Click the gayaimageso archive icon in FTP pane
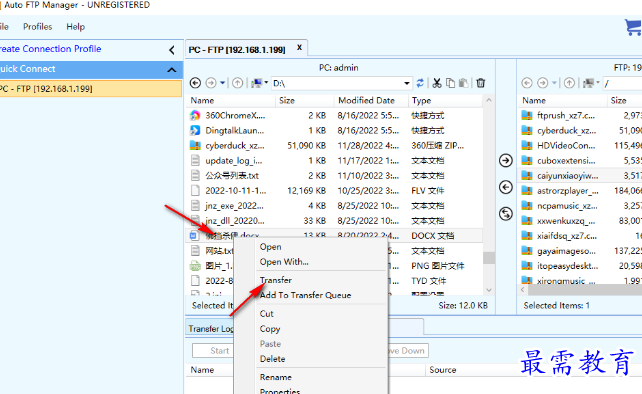Image resolution: width=642 pixels, height=394 pixels. tap(527, 251)
